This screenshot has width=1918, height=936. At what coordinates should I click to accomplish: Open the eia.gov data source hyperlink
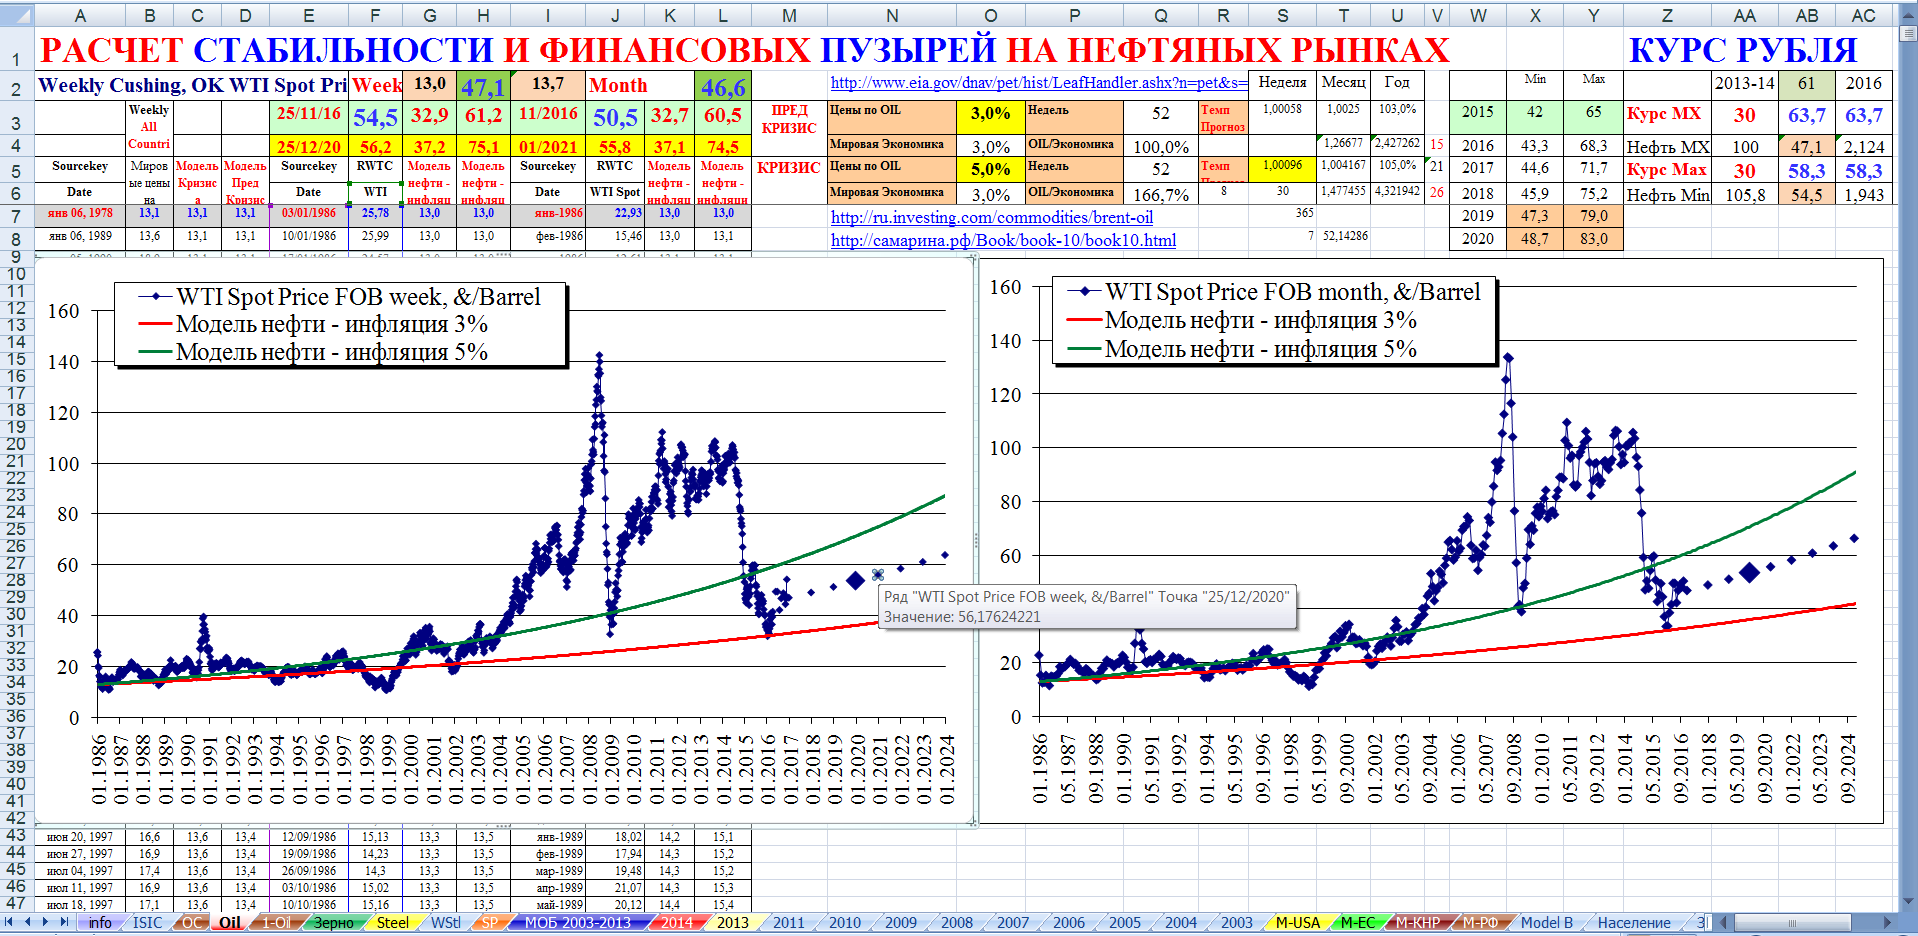point(1038,83)
